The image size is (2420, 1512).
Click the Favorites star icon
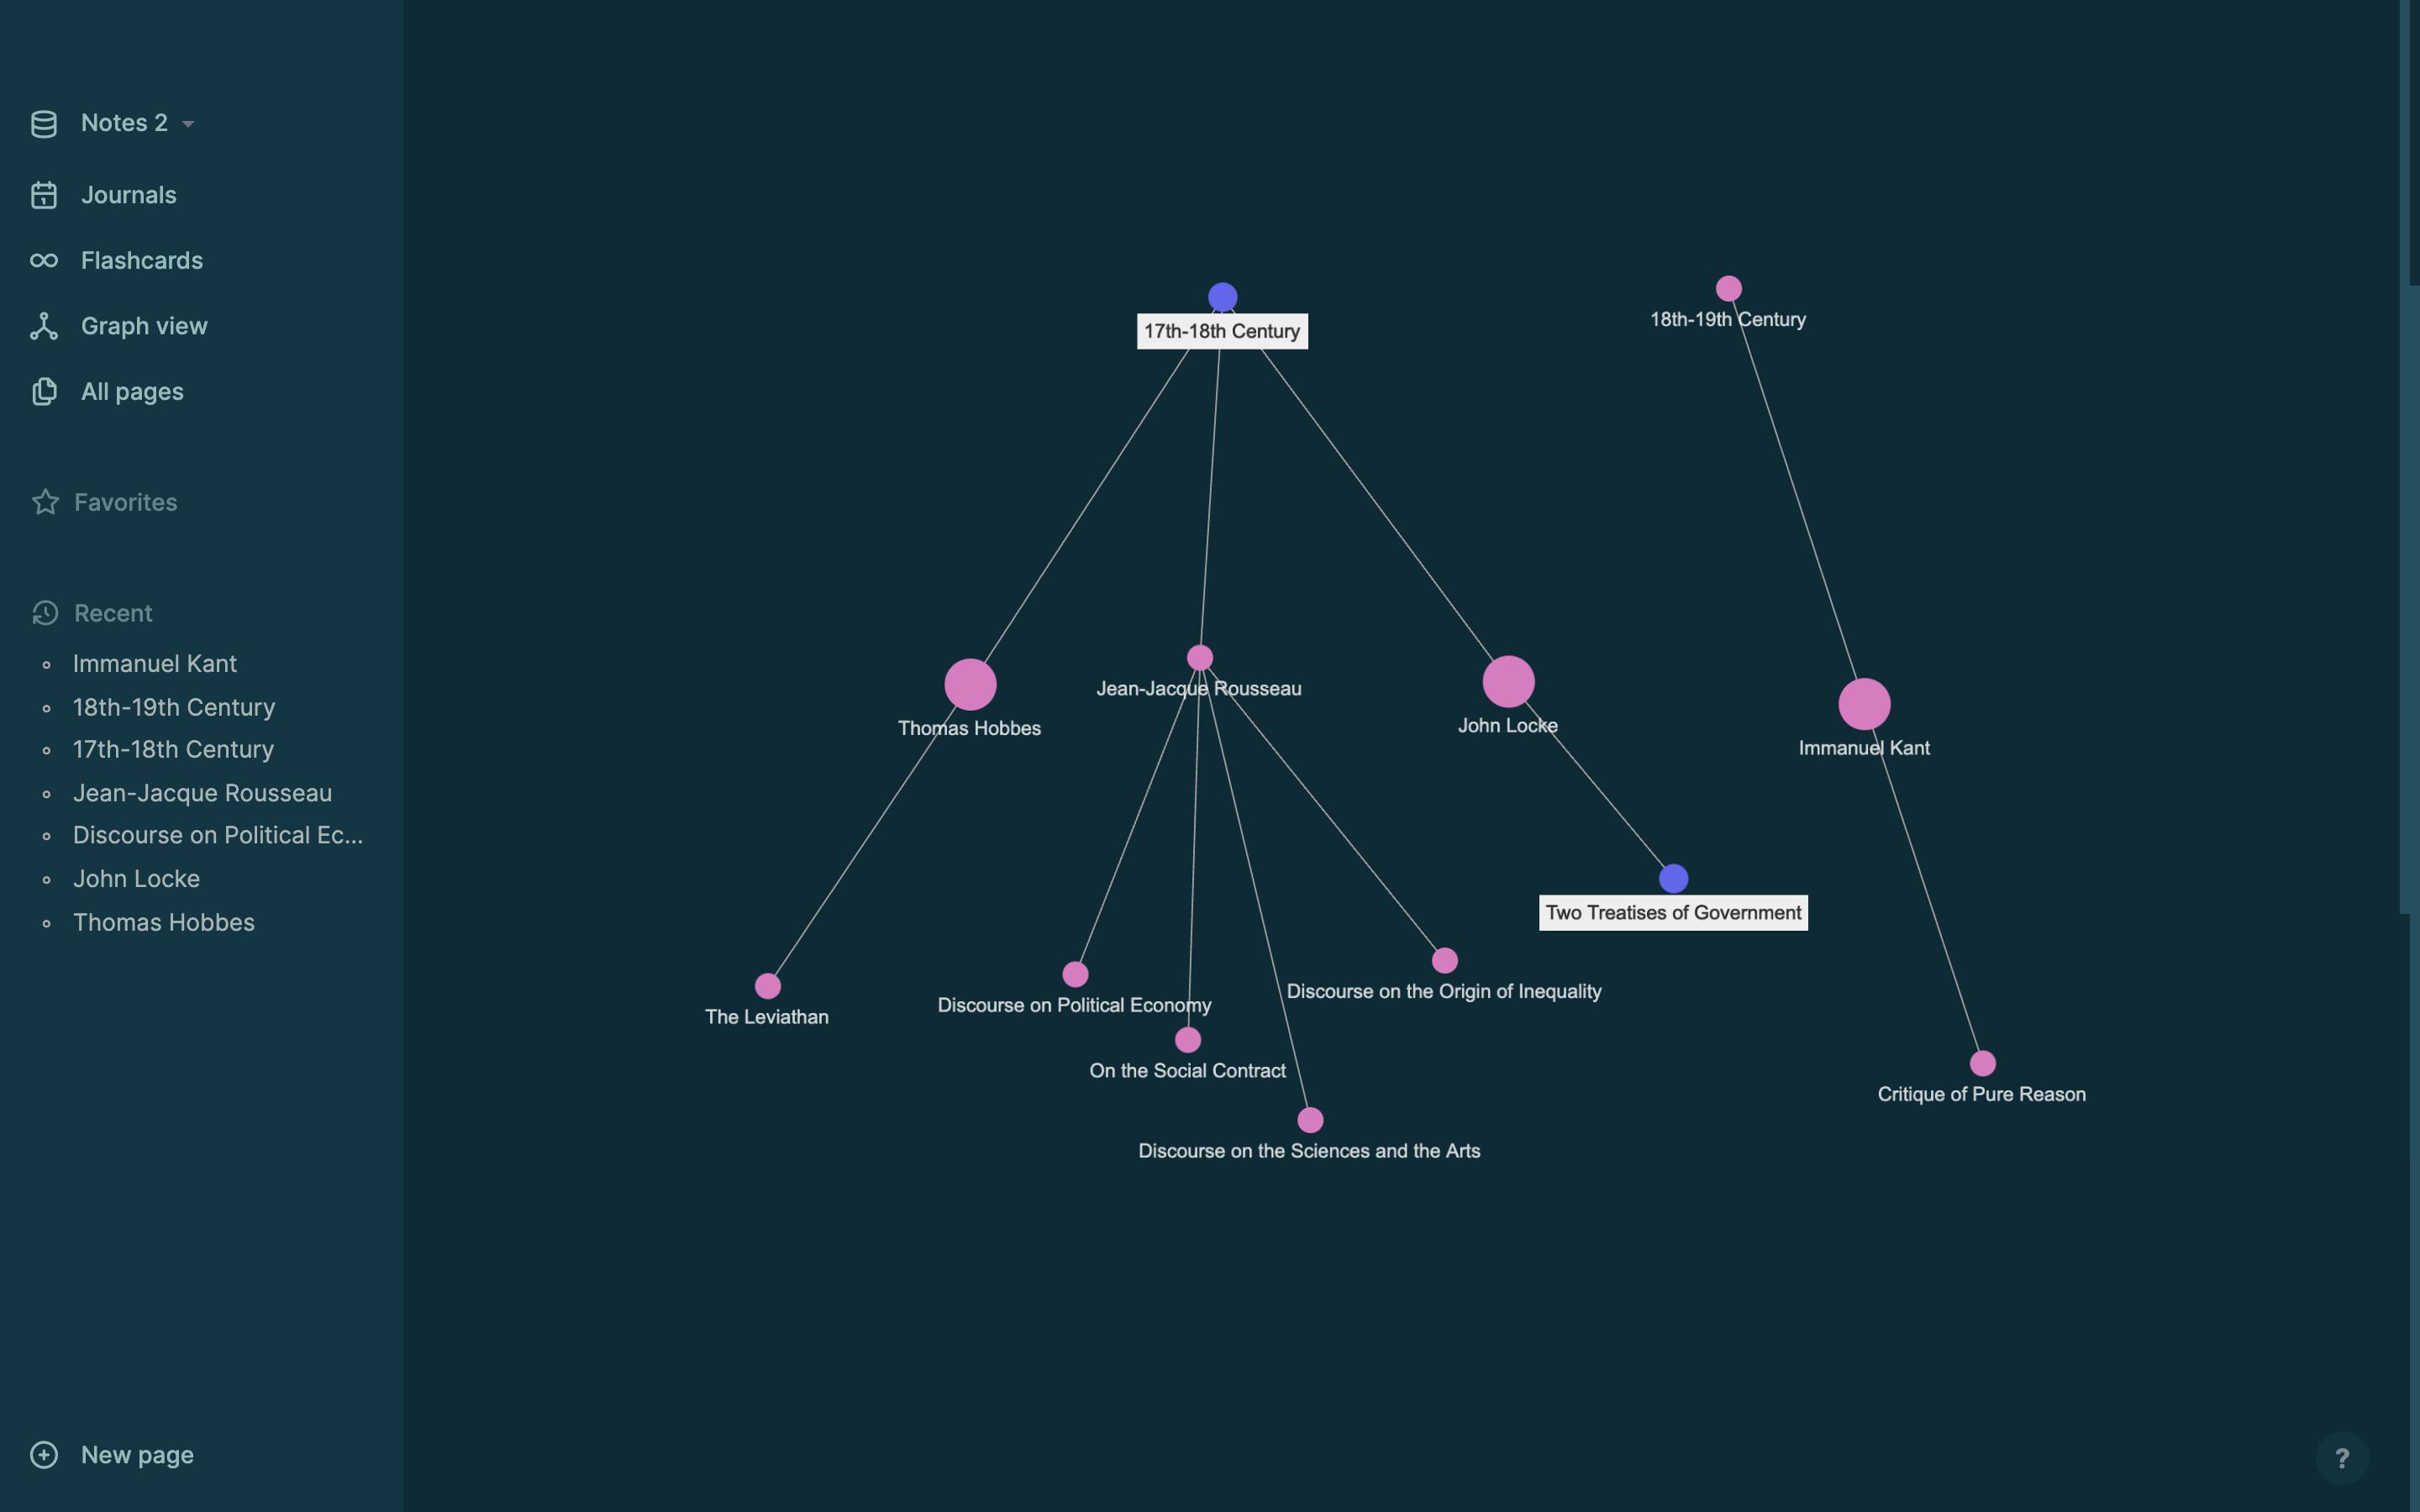(x=45, y=502)
